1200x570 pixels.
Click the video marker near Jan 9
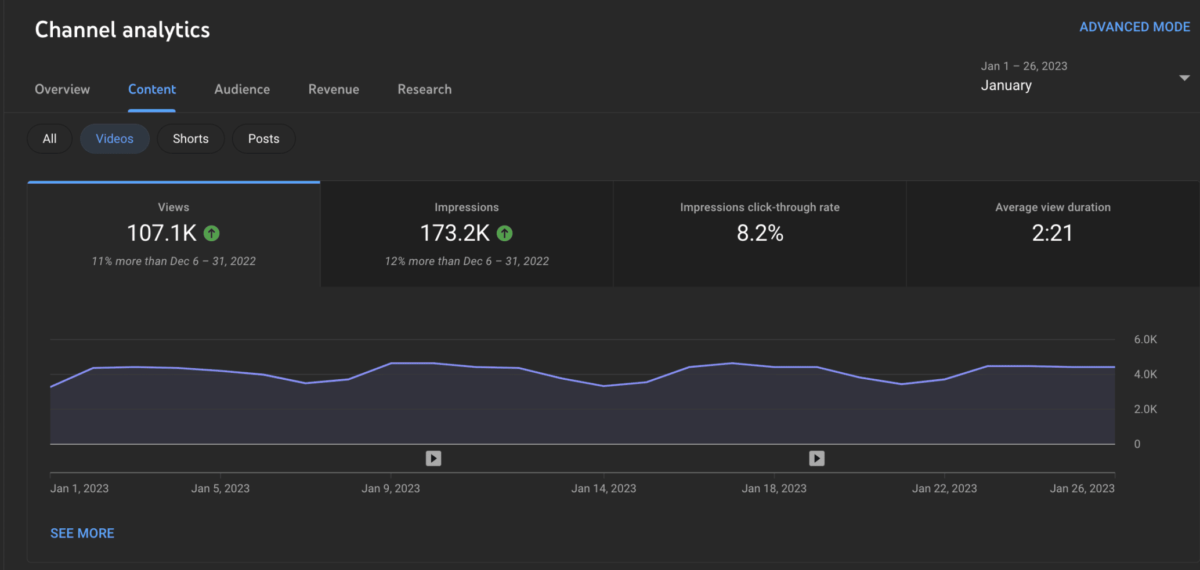433,458
